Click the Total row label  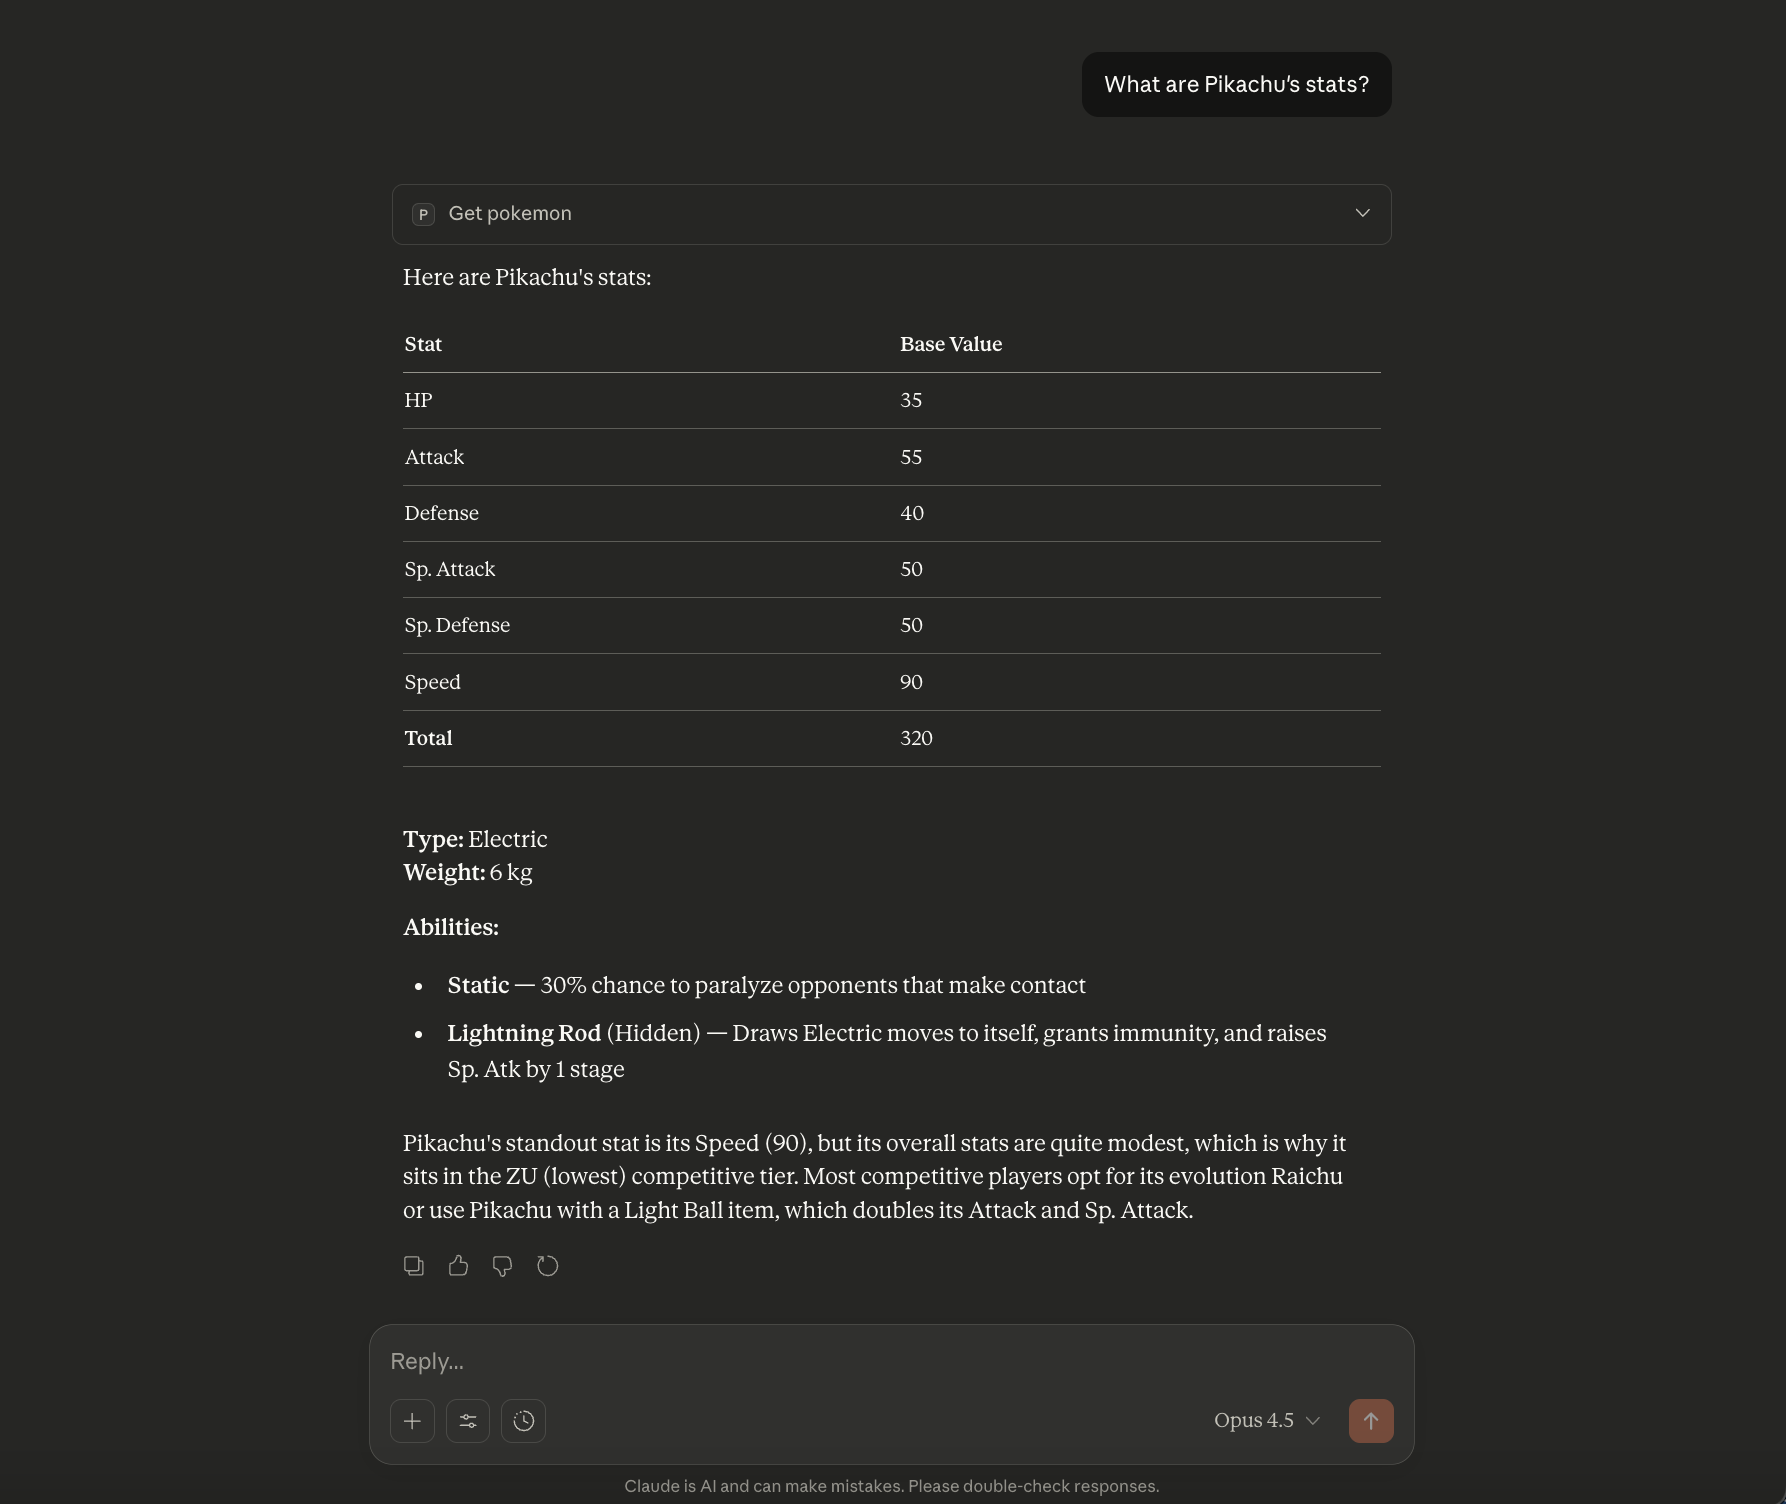point(428,738)
